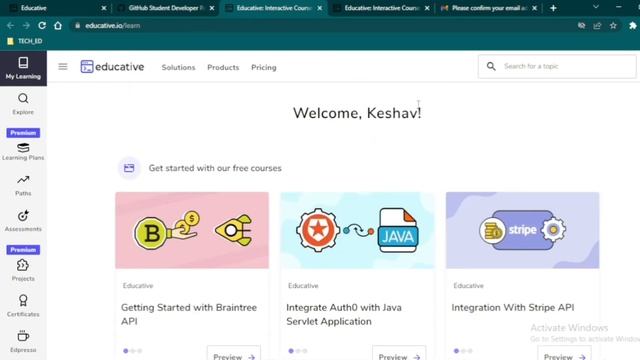The width and height of the screenshot is (640, 360).
Task: Click the search magnifier icon
Action: click(491, 66)
